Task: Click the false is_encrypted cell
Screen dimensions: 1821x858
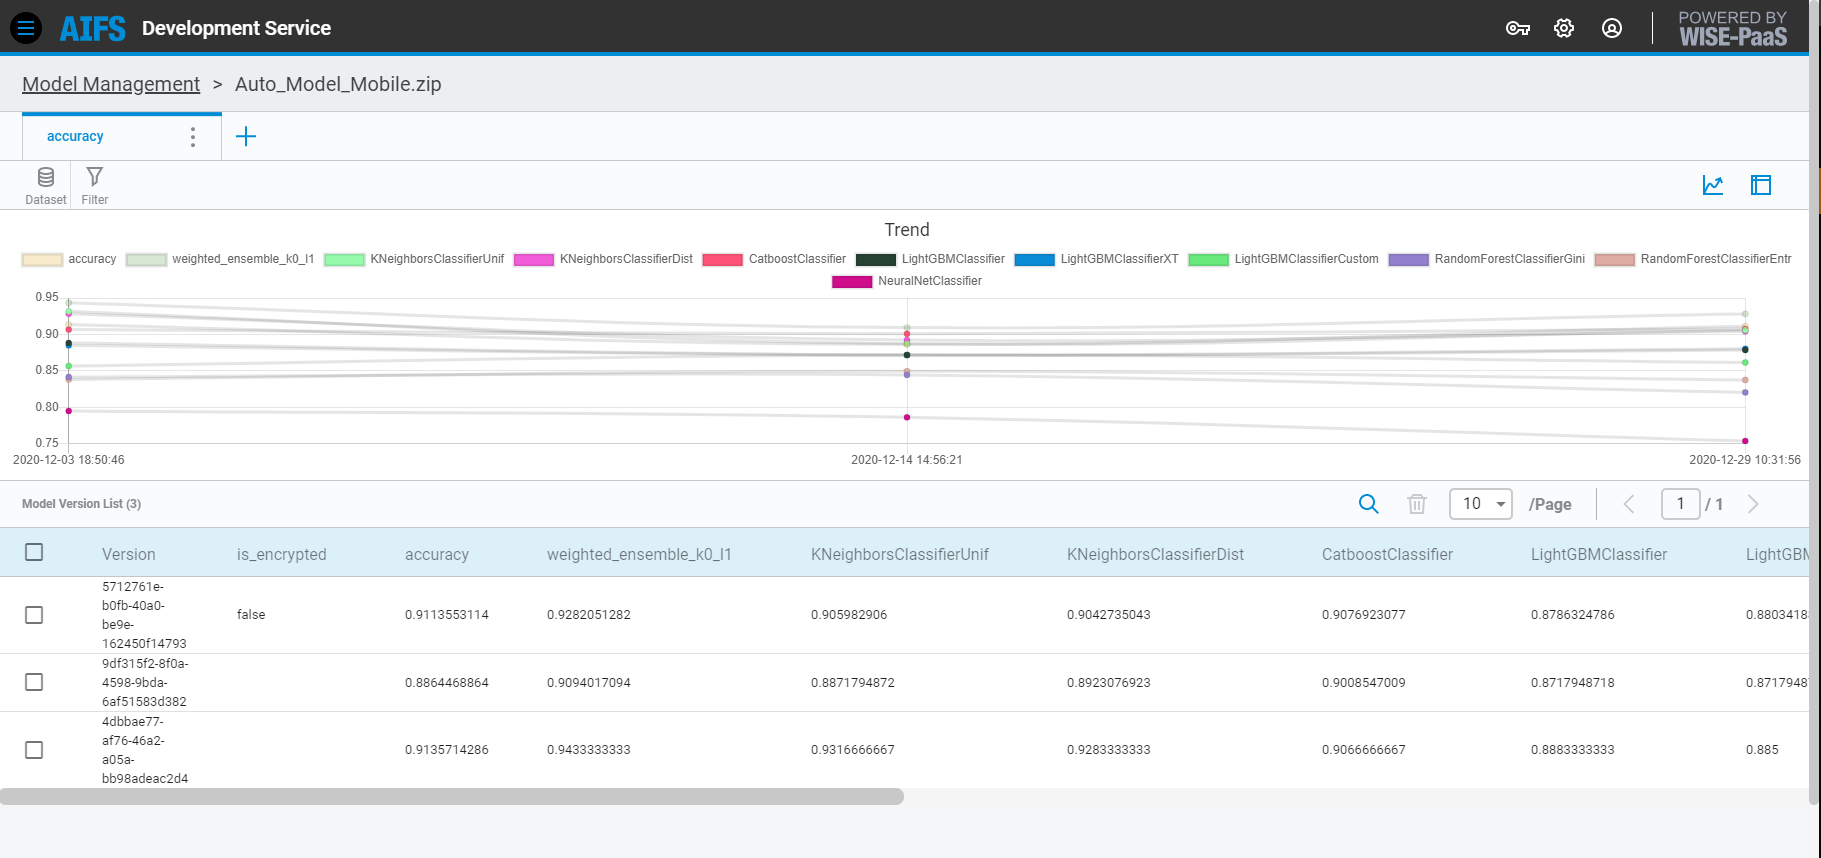Action: coord(251,615)
